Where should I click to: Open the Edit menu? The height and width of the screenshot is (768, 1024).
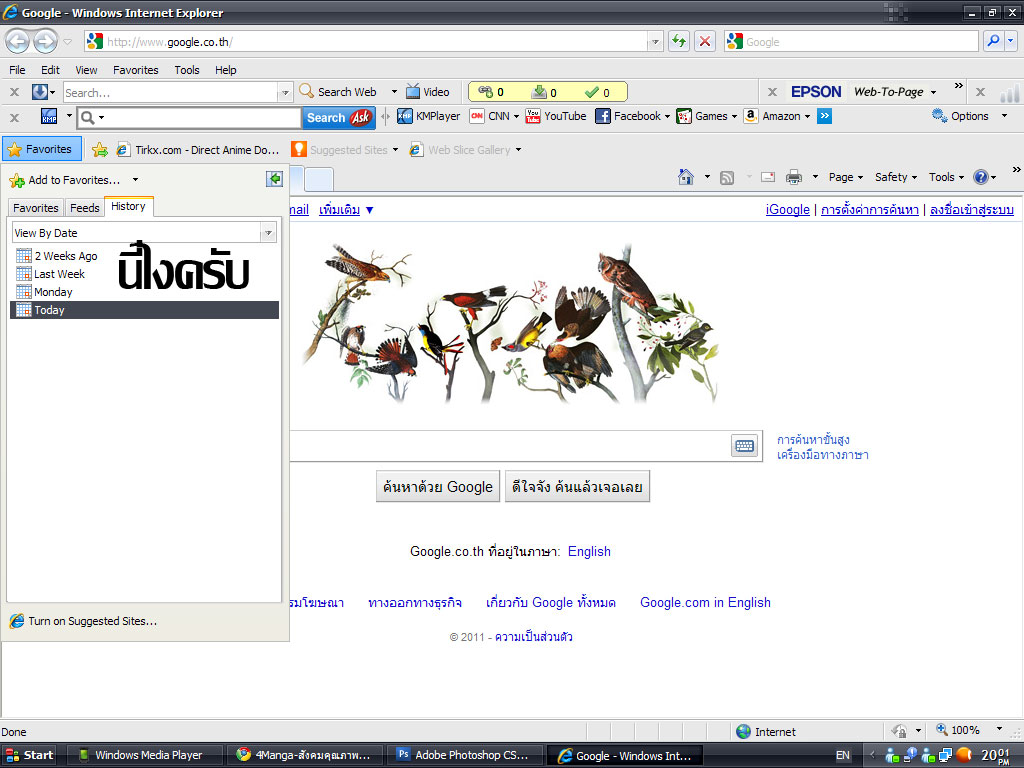coord(50,70)
